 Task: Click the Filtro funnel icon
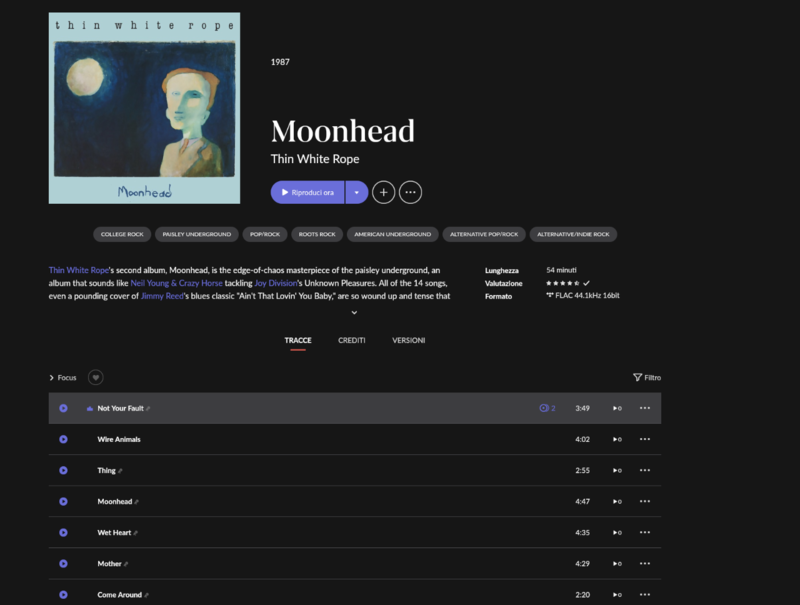coord(637,377)
